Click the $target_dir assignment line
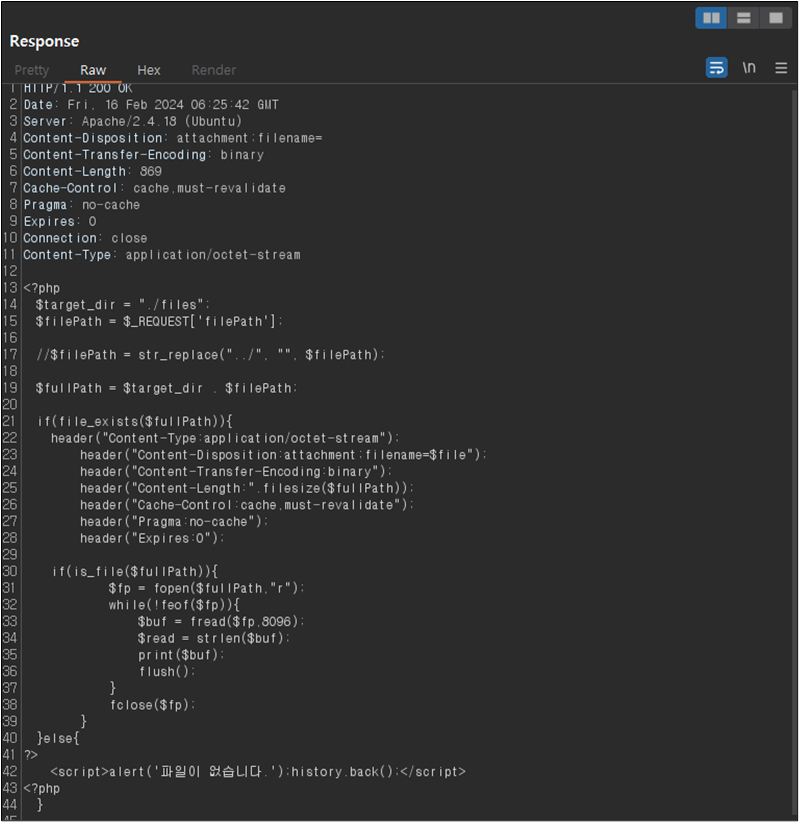The height and width of the screenshot is (822, 799). 123,305
